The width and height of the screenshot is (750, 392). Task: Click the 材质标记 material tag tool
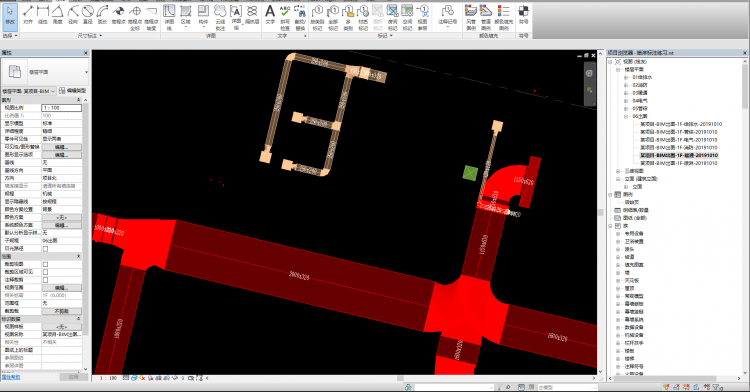[363, 18]
